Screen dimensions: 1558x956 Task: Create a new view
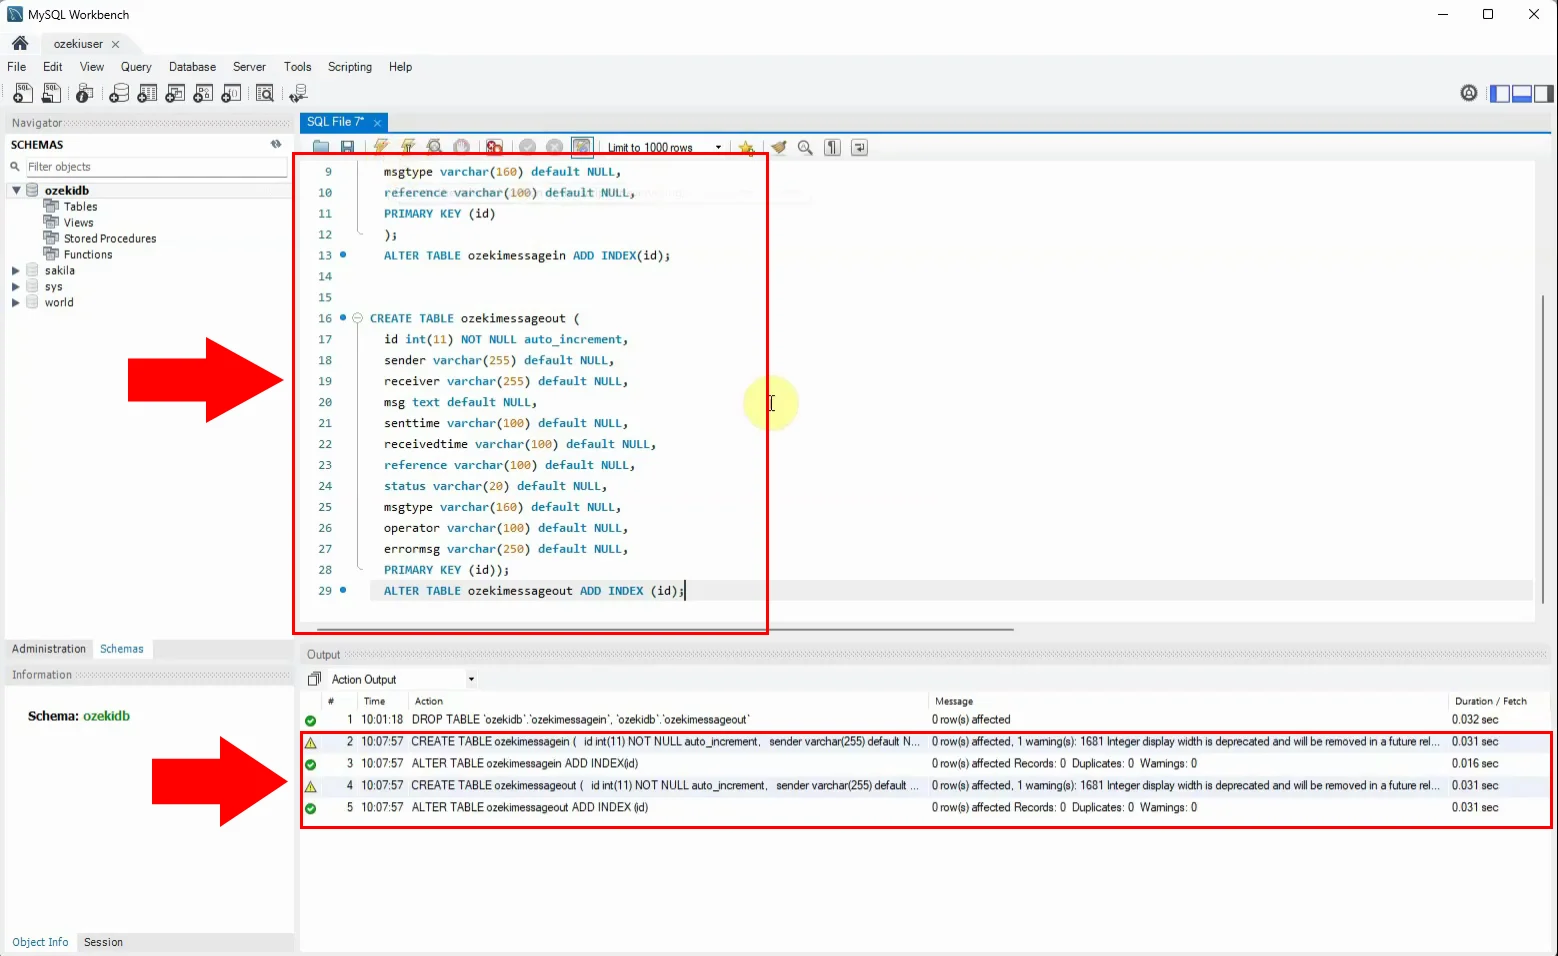[175, 93]
